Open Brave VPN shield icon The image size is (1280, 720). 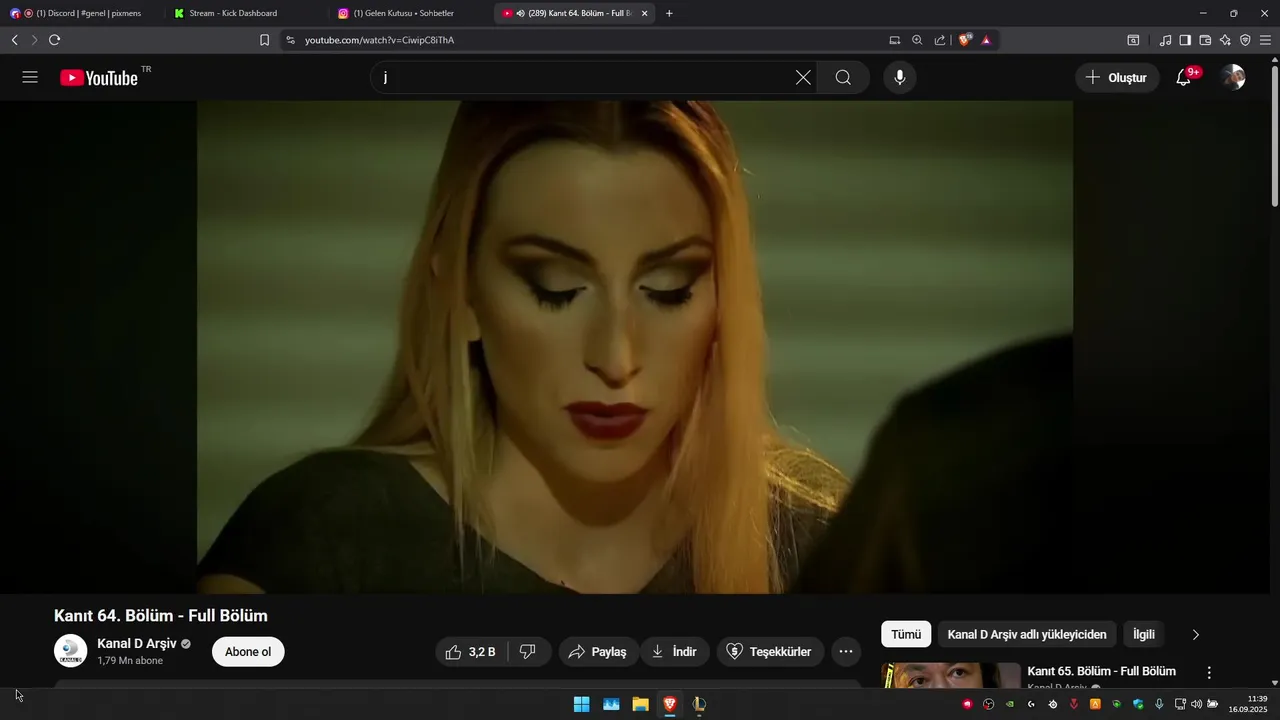coord(1245,40)
